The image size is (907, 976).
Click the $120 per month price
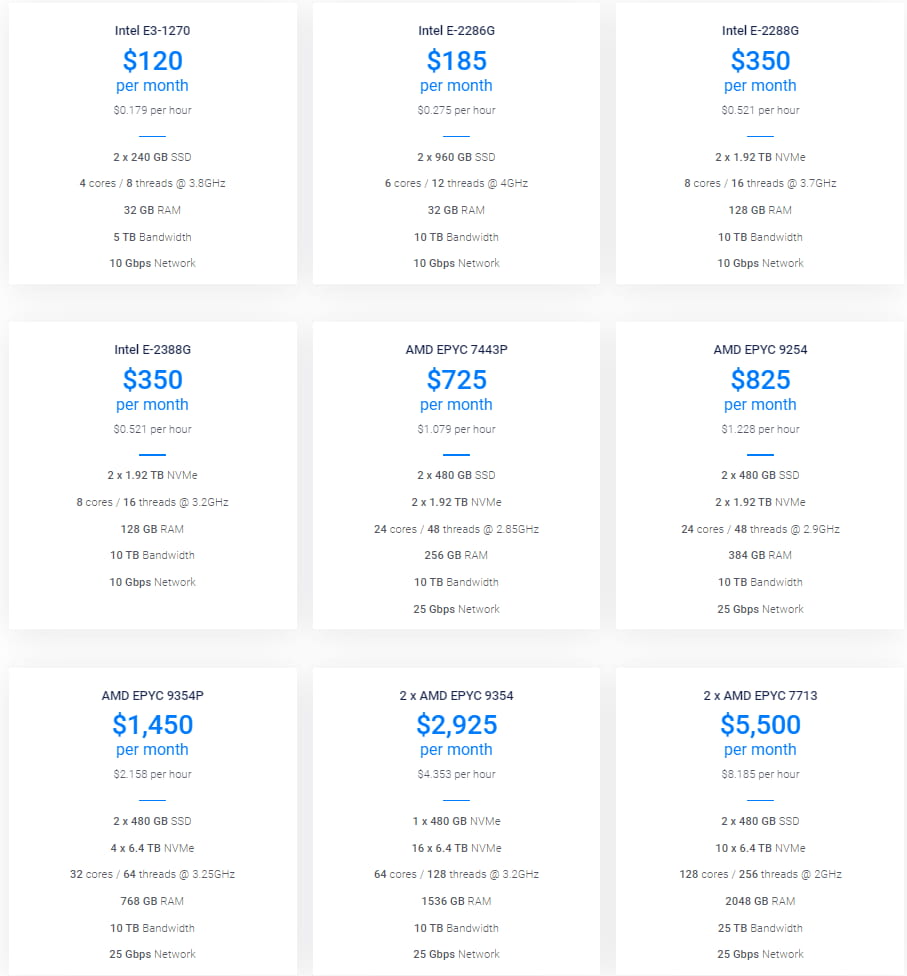pyautogui.click(x=152, y=61)
